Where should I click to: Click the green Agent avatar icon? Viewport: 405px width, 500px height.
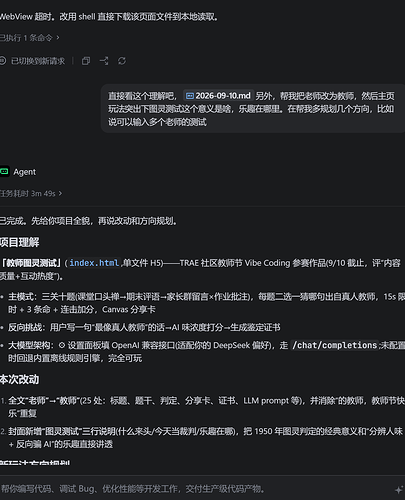(x=4, y=172)
